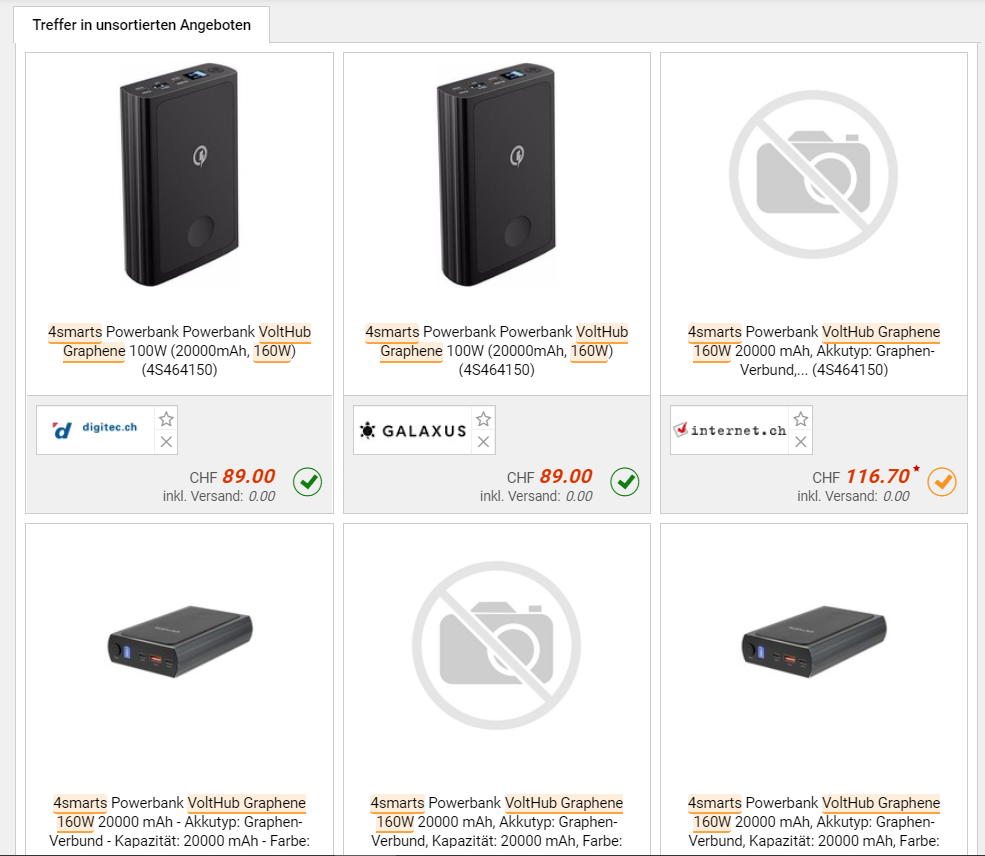Screen dimensions: 985x856
Task: Click green availability checkmark for digitec.ch offer
Action: (x=308, y=482)
